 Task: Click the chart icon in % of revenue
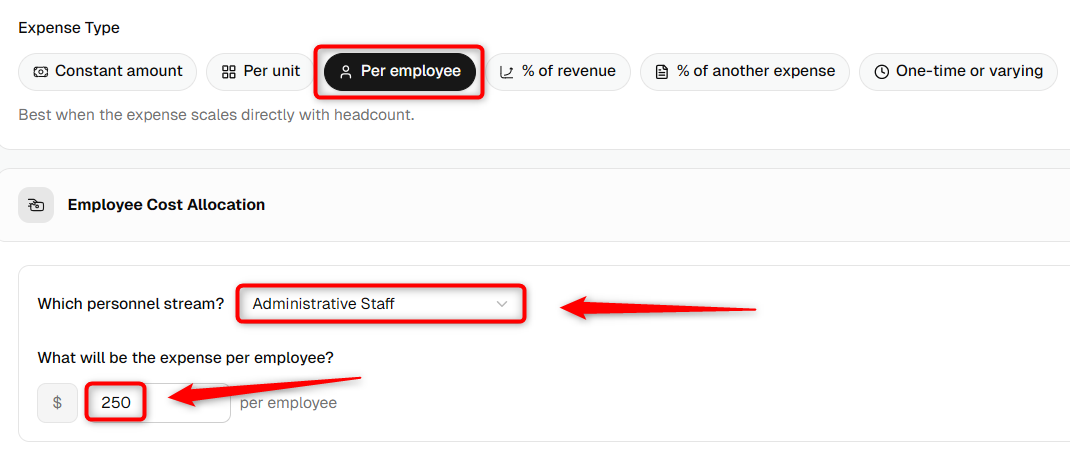click(x=506, y=72)
